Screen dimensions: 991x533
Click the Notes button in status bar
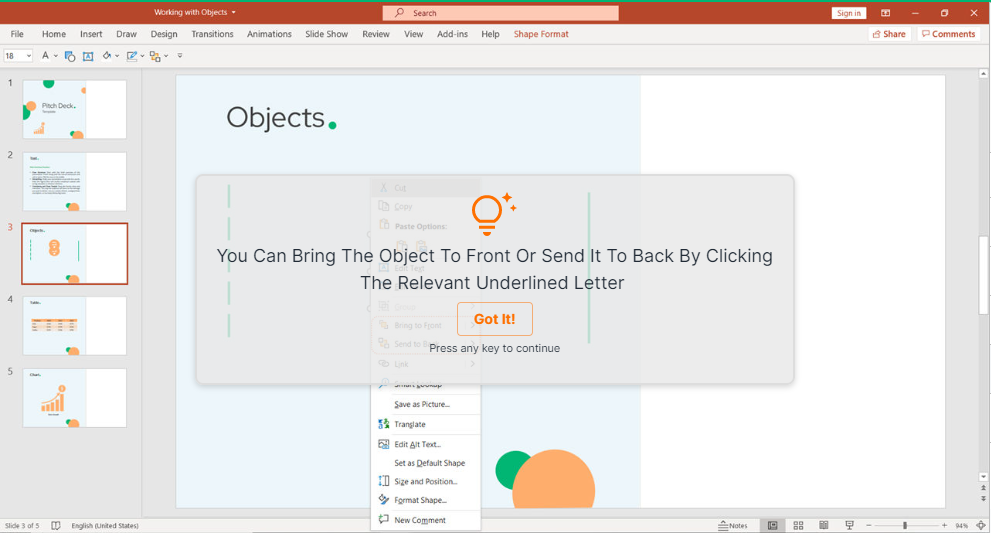click(x=733, y=525)
